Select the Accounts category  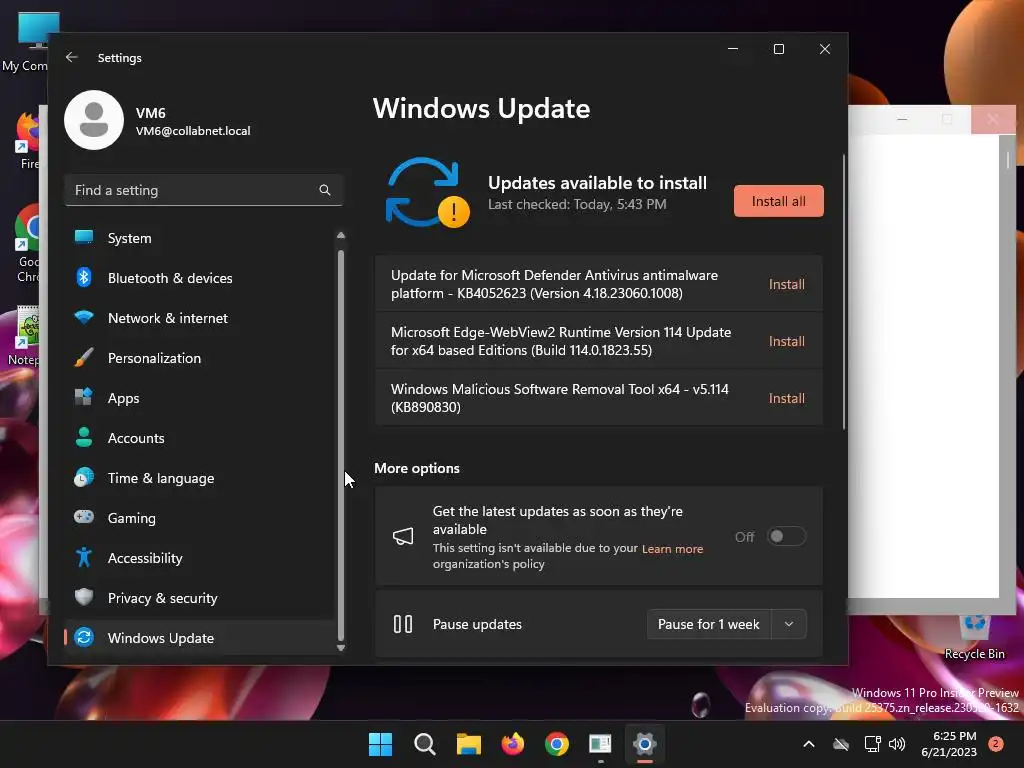click(x=199, y=438)
